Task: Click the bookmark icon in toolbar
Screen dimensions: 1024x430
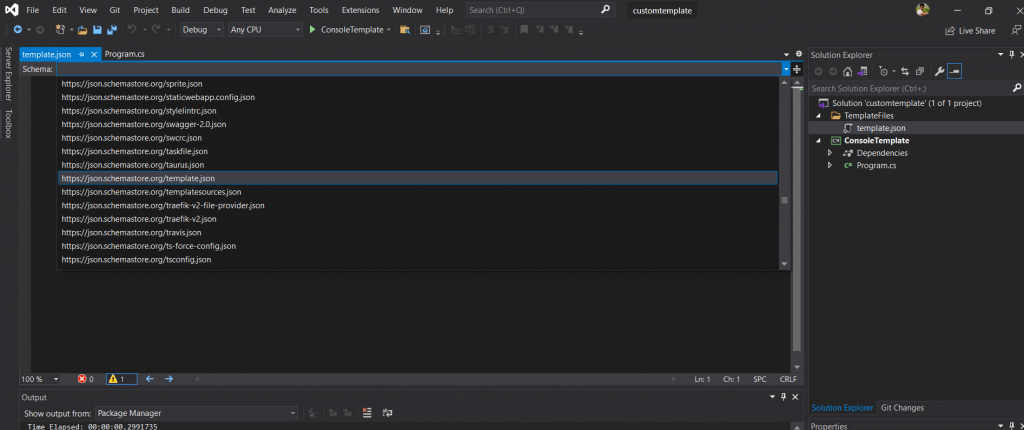Action: coord(524,29)
